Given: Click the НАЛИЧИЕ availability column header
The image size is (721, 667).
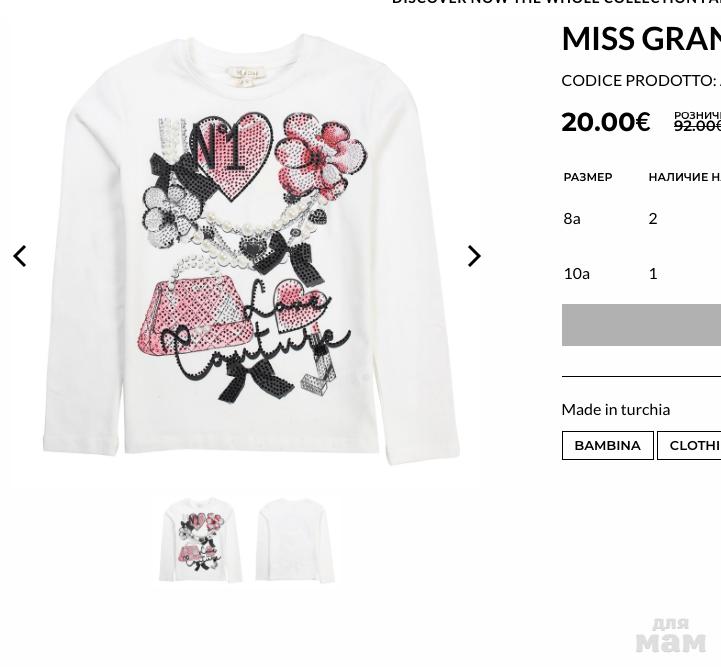Looking at the screenshot, I should click(x=685, y=177).
